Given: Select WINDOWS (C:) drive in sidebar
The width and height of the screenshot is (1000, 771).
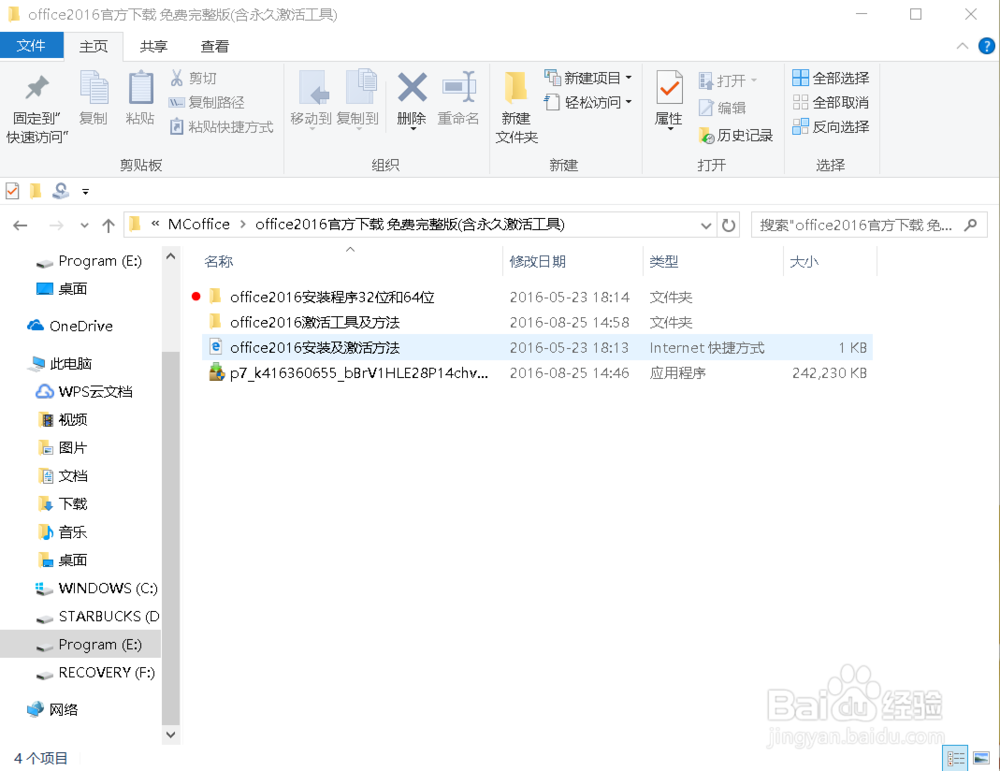Looking at the screenshot, I should (x=96, y=588).
